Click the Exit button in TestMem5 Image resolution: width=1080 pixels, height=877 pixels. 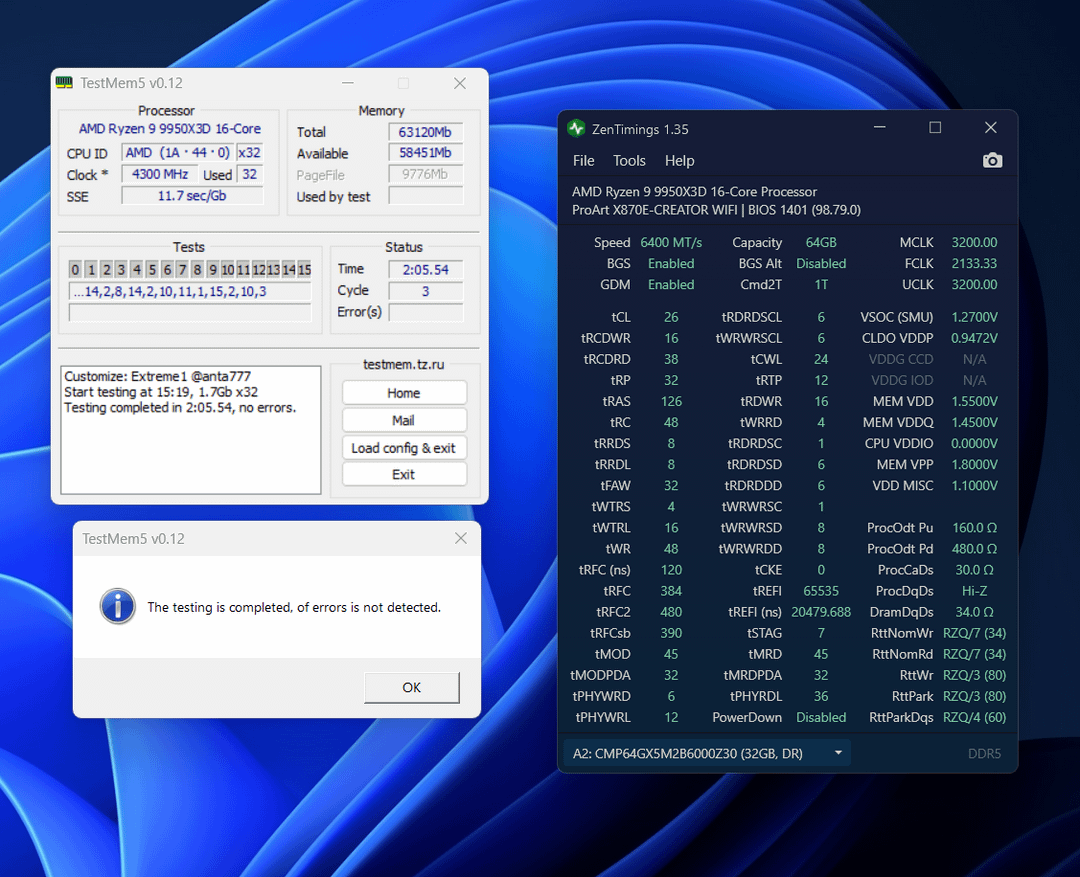pyautogui.click(x=404, y=474)
